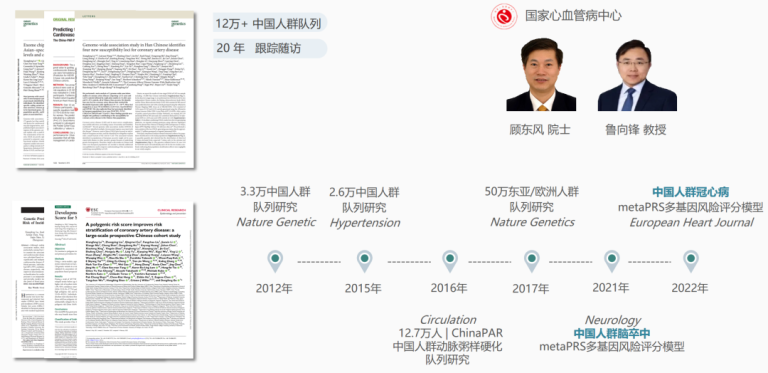This screenshot has height=373, width=768.
Task: Click the 中国人群冠心病 heading
Action: 690,191
